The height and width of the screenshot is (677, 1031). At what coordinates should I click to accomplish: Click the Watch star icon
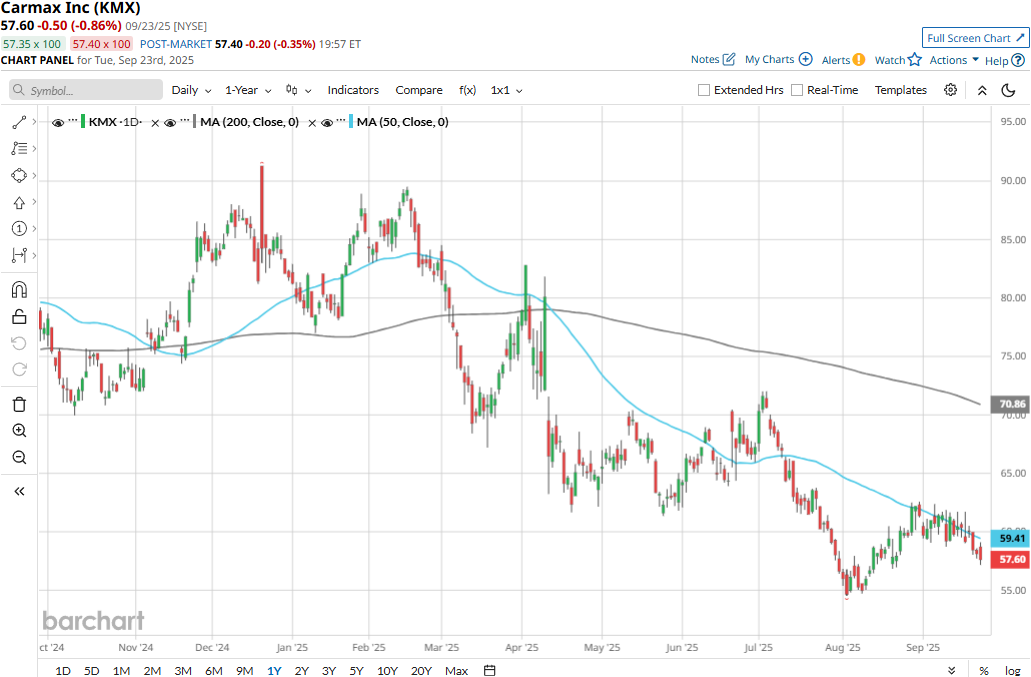(x=915, y=60)
